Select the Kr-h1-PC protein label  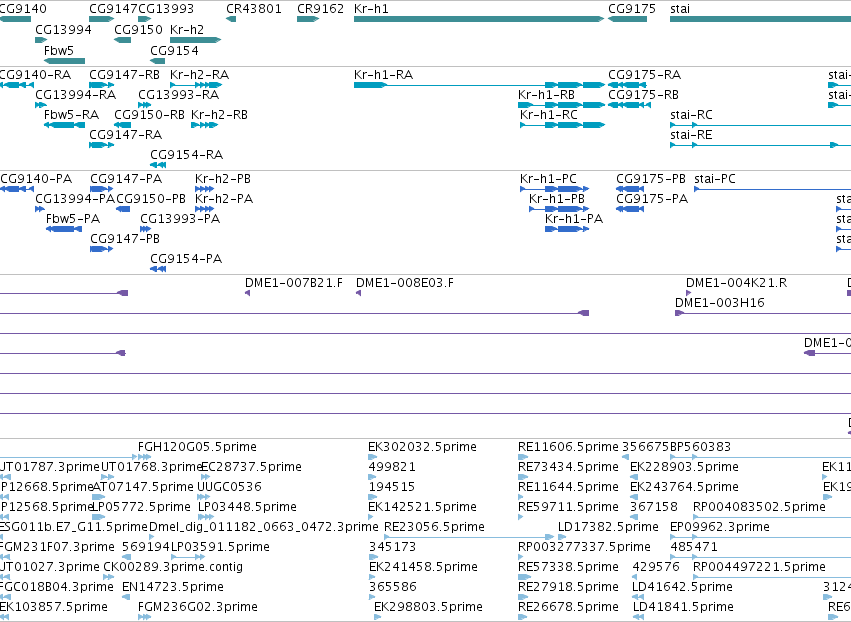548,179
